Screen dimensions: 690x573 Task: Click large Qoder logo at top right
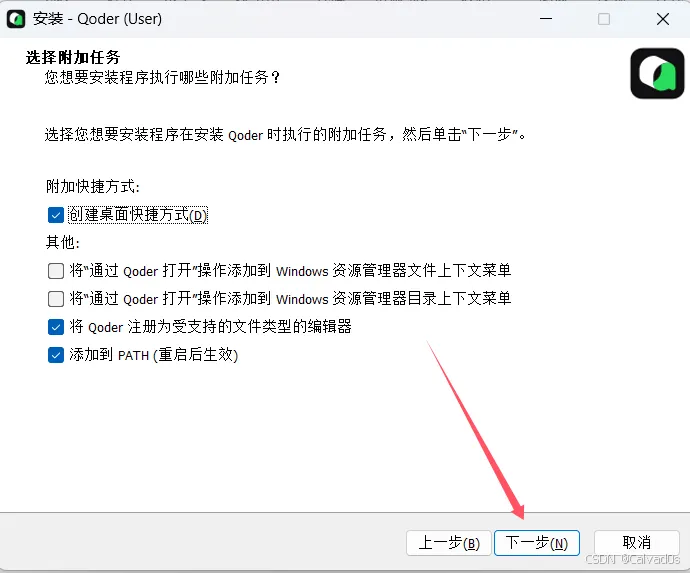pos(657,73)
